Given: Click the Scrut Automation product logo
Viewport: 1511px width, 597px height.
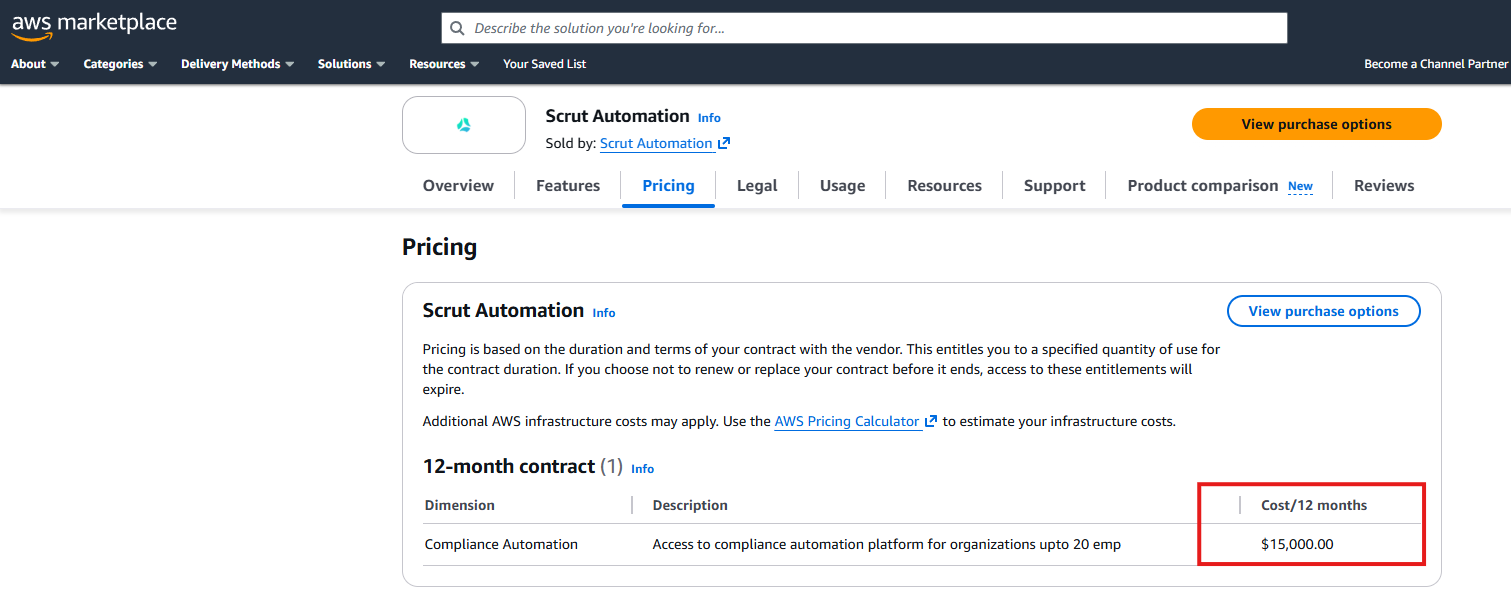Looking at the screenshot, I should coord(463,125).
